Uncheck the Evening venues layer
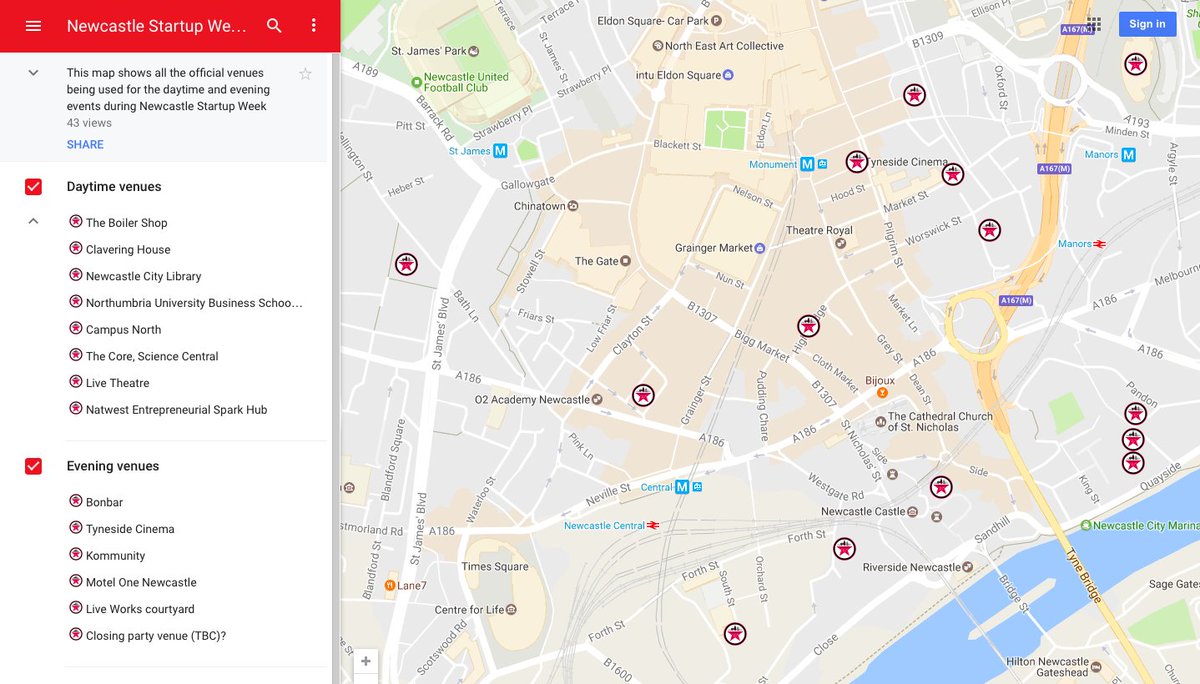The image size is (1200, 684). (x=33, y=465)
